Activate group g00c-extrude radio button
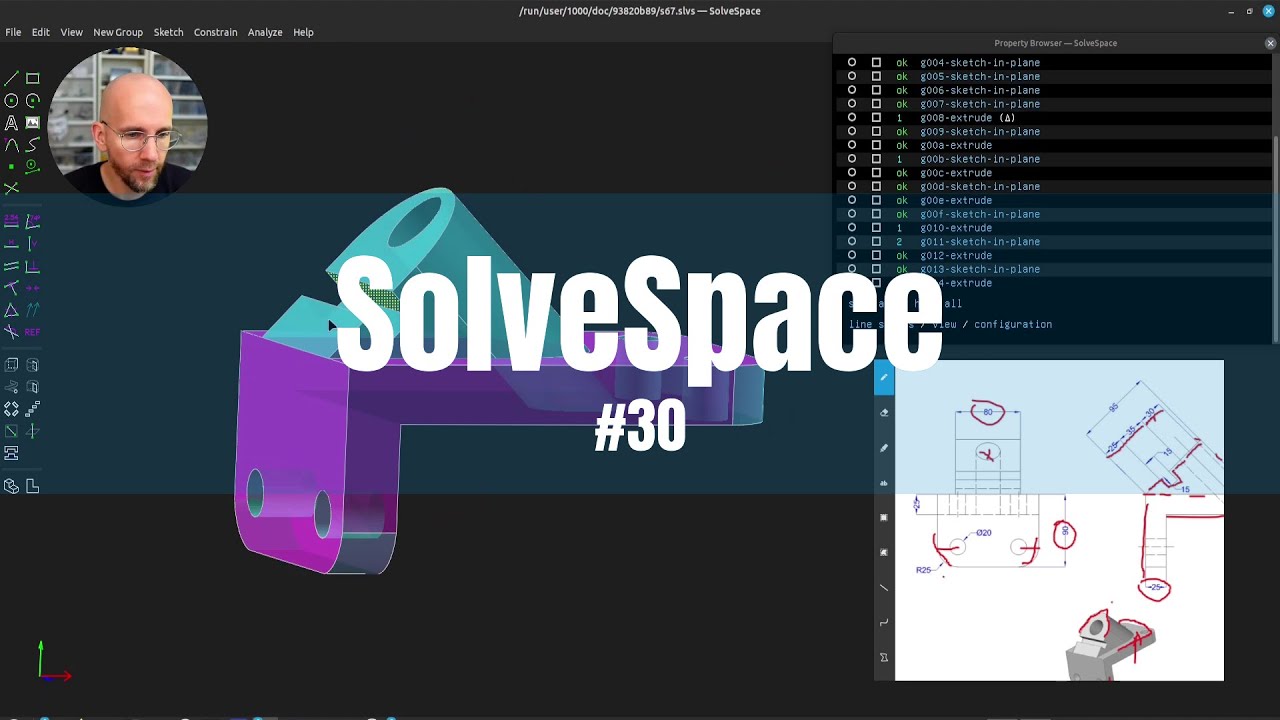1280x720 pixels. (852, 172)
